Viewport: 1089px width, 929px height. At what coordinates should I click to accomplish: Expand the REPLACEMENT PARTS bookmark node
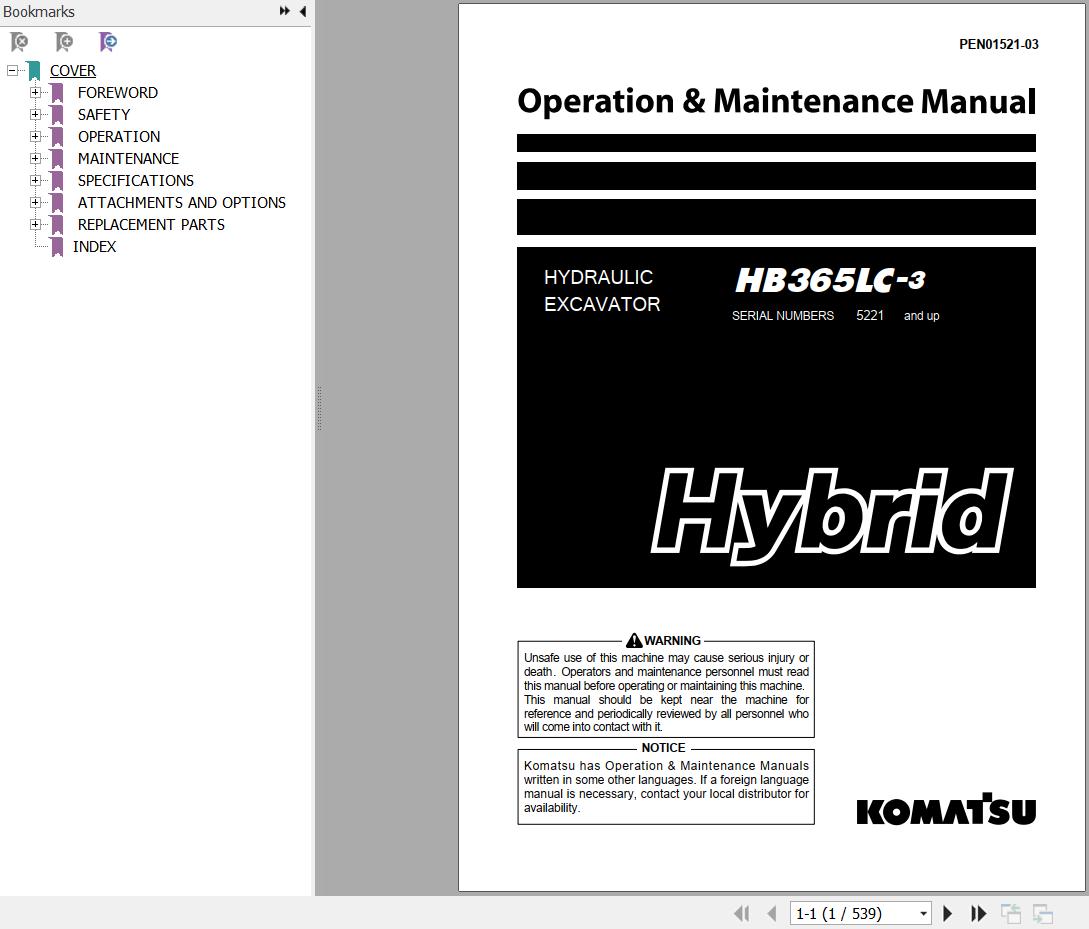[x=35, y=224]
